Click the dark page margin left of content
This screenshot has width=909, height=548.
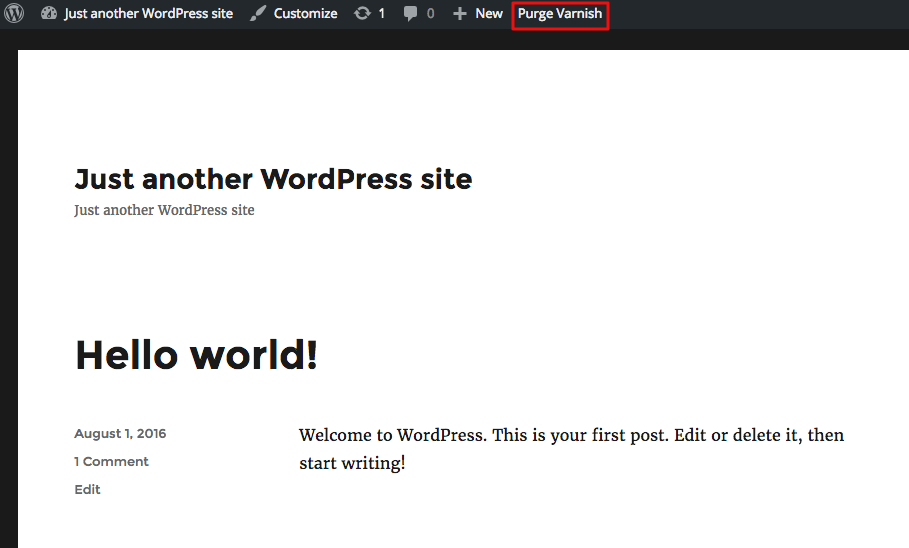pos(8,300)
